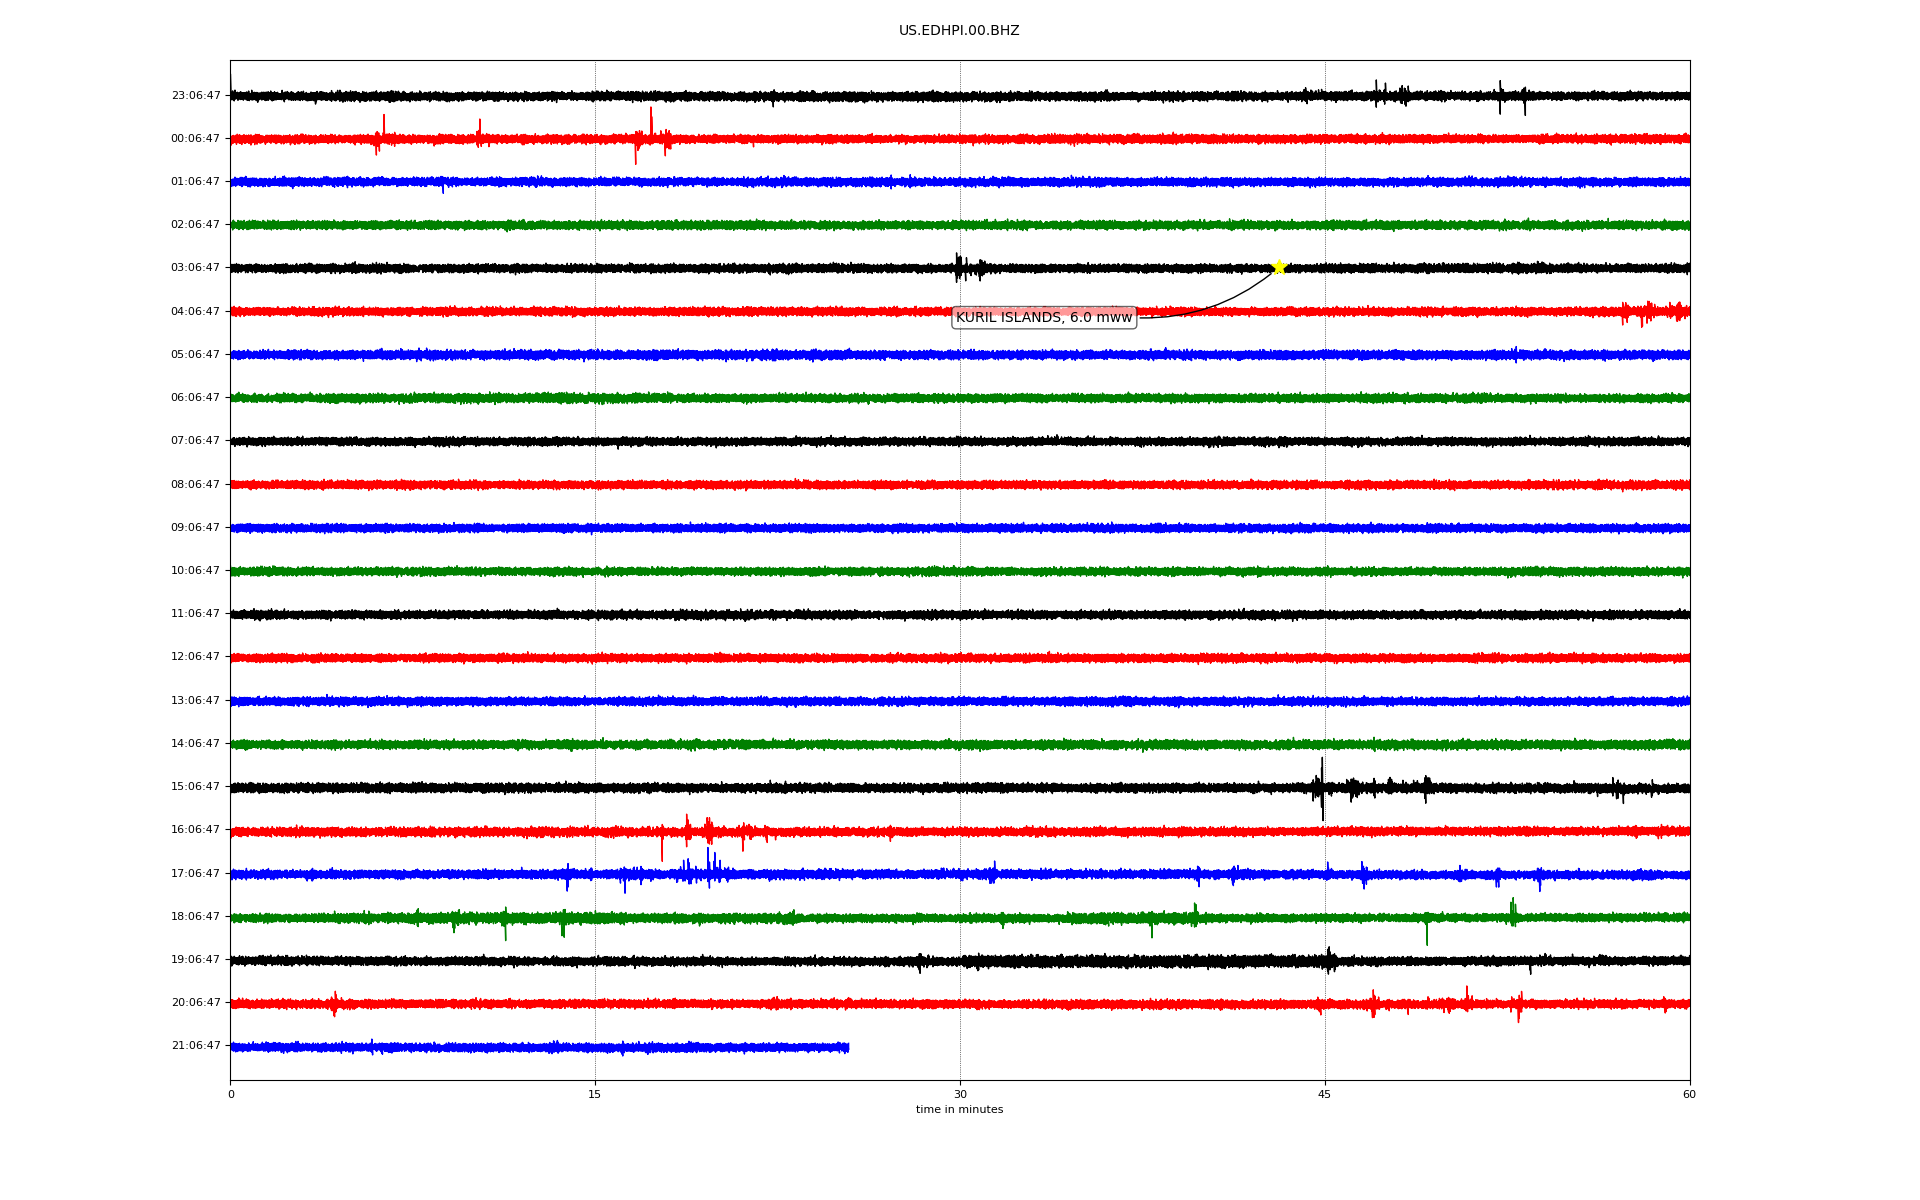
Task: Click the KURIL ISLANDS, 6.0 mww annotation
Action: 1044,318
